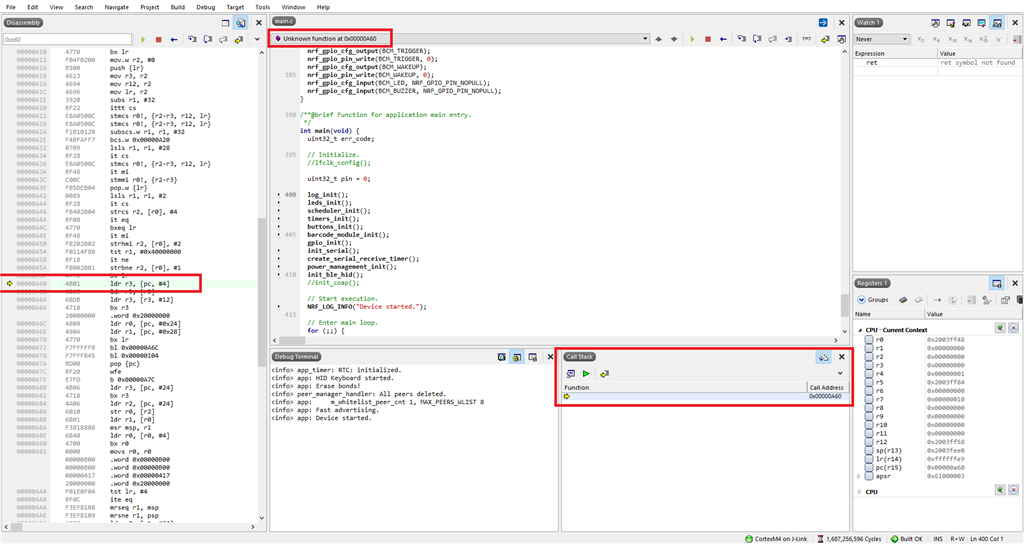Click first window icon in Debug Terminal header
This screenshot has width=1024, height=544.
(501, 357)
